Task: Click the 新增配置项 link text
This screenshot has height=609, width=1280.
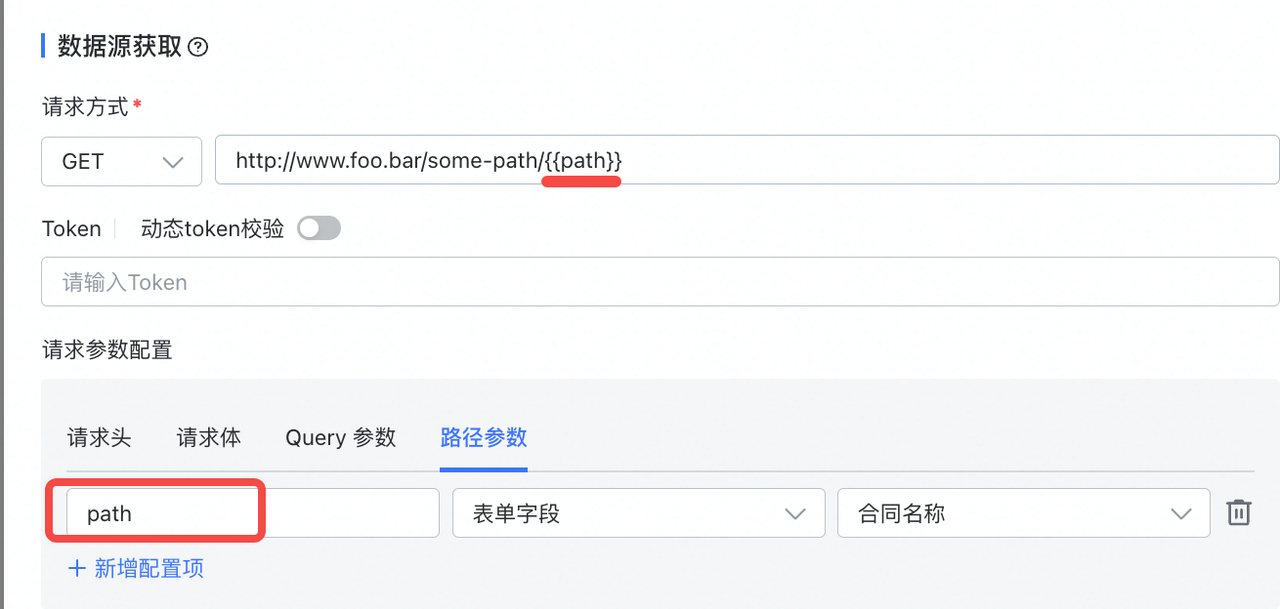Action: (x=149, y=569)
